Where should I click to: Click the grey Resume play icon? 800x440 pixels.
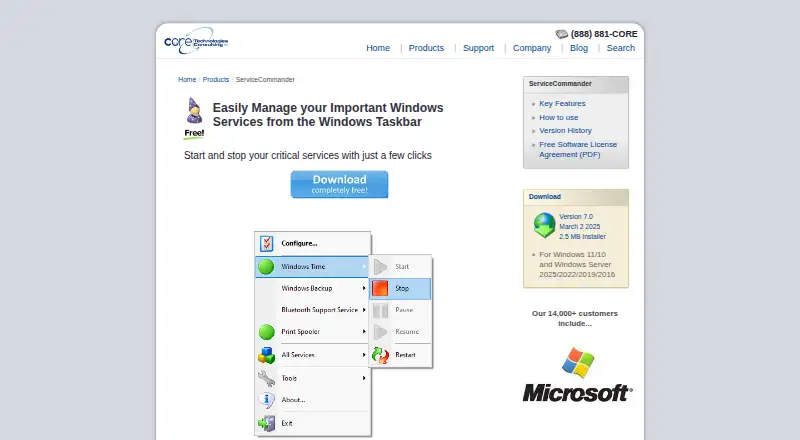380,332
